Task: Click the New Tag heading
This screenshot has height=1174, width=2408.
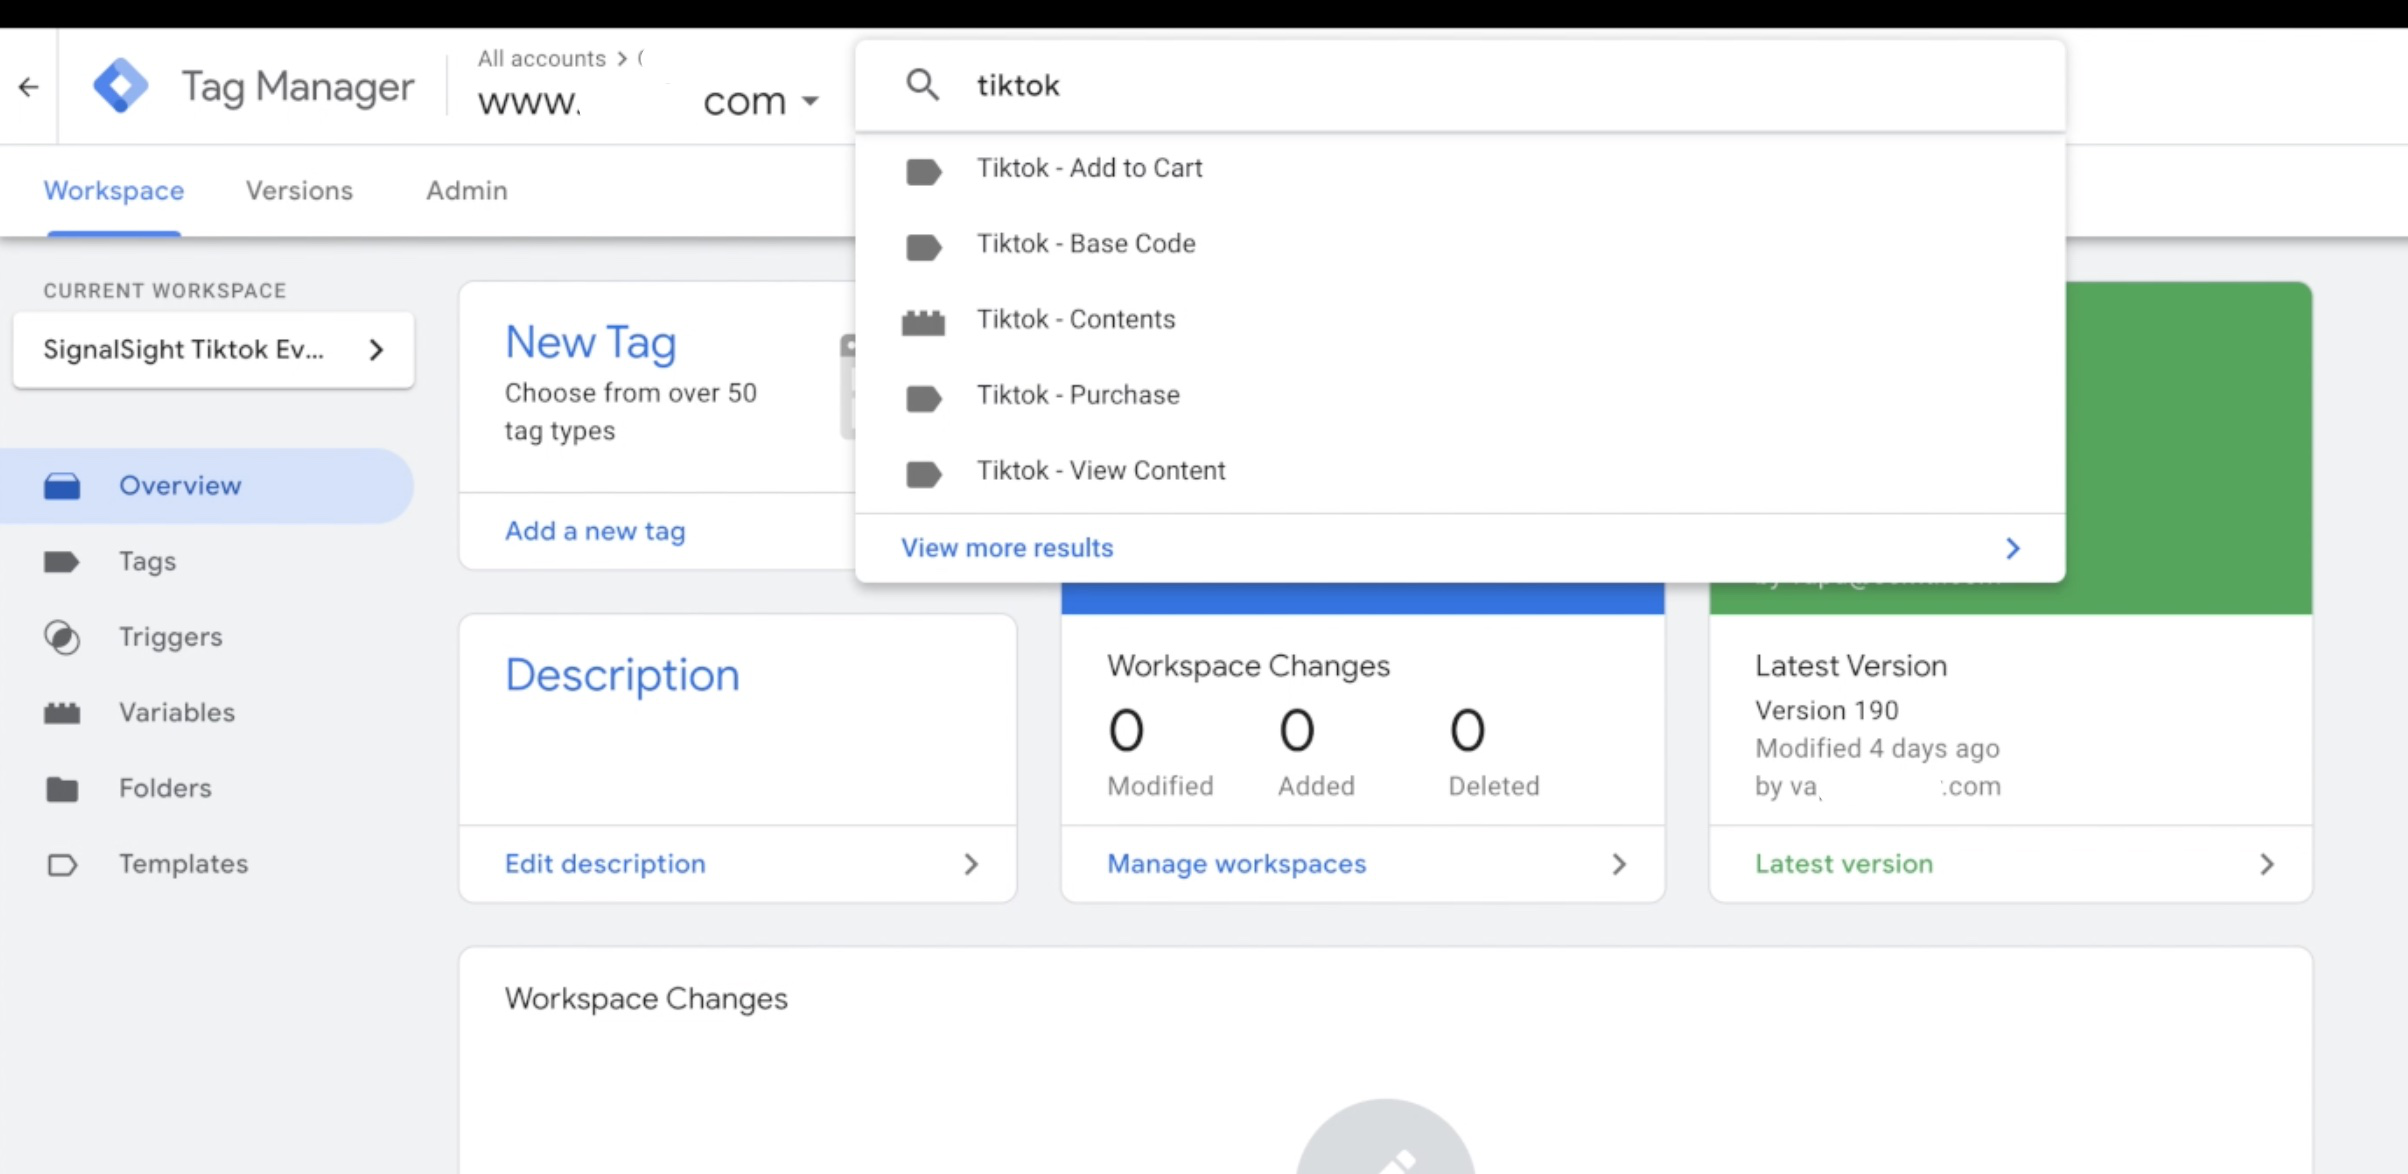Action: [x=590, y=342]
